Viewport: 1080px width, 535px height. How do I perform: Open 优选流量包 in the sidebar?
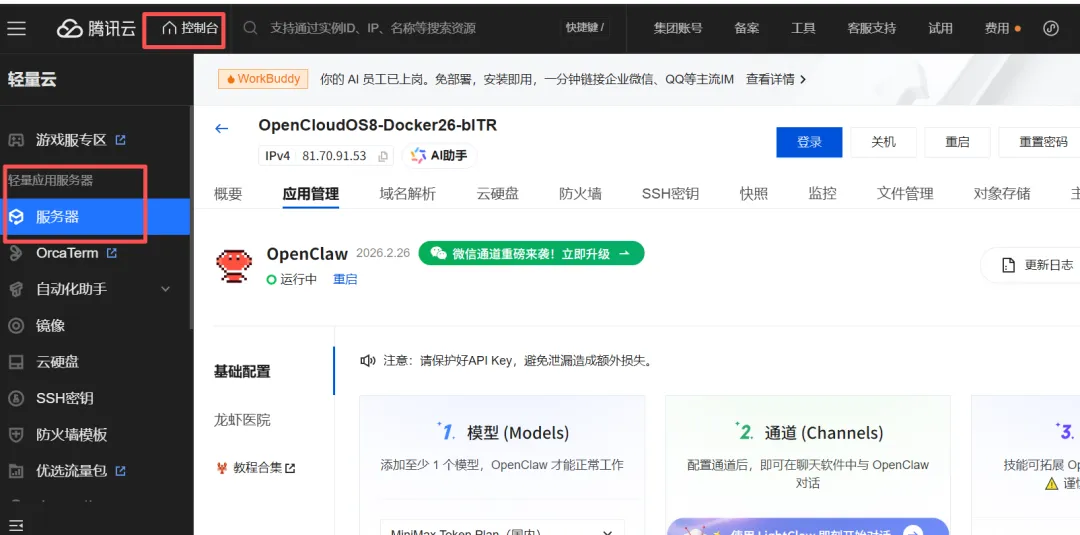click(x=71, y=472)
